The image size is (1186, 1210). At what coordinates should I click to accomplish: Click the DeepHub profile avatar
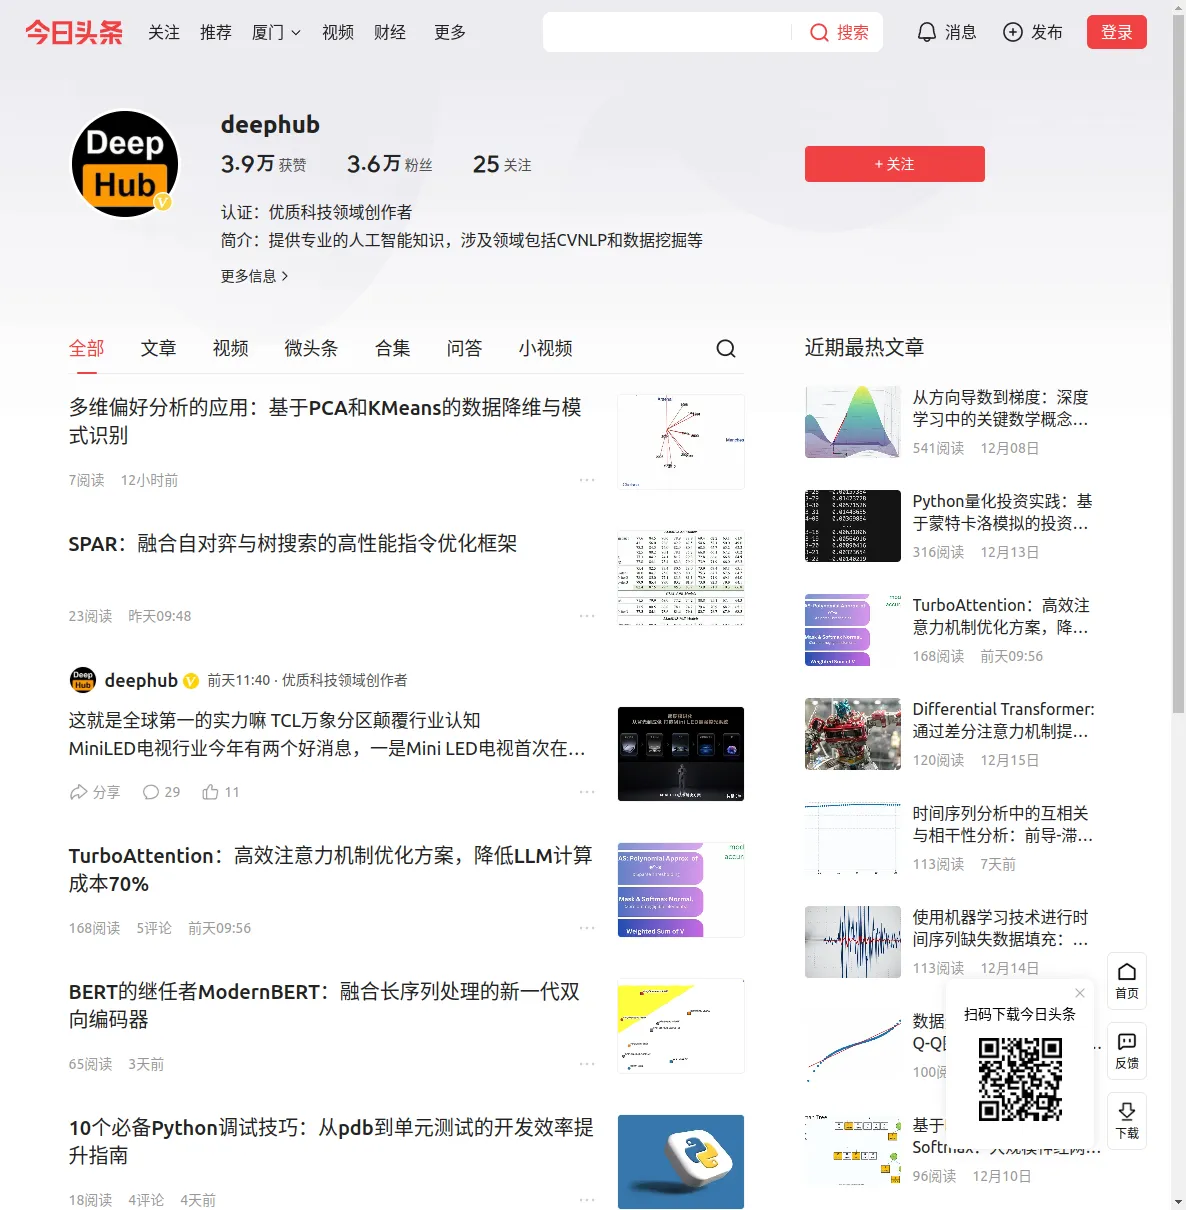125,164
